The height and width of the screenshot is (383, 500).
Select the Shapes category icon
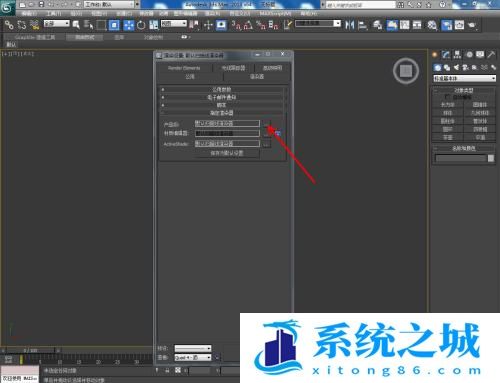tap(447, 67)
